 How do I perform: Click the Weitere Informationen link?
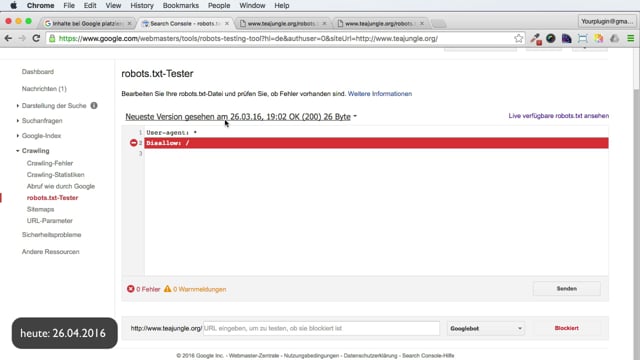coord(380,94)
